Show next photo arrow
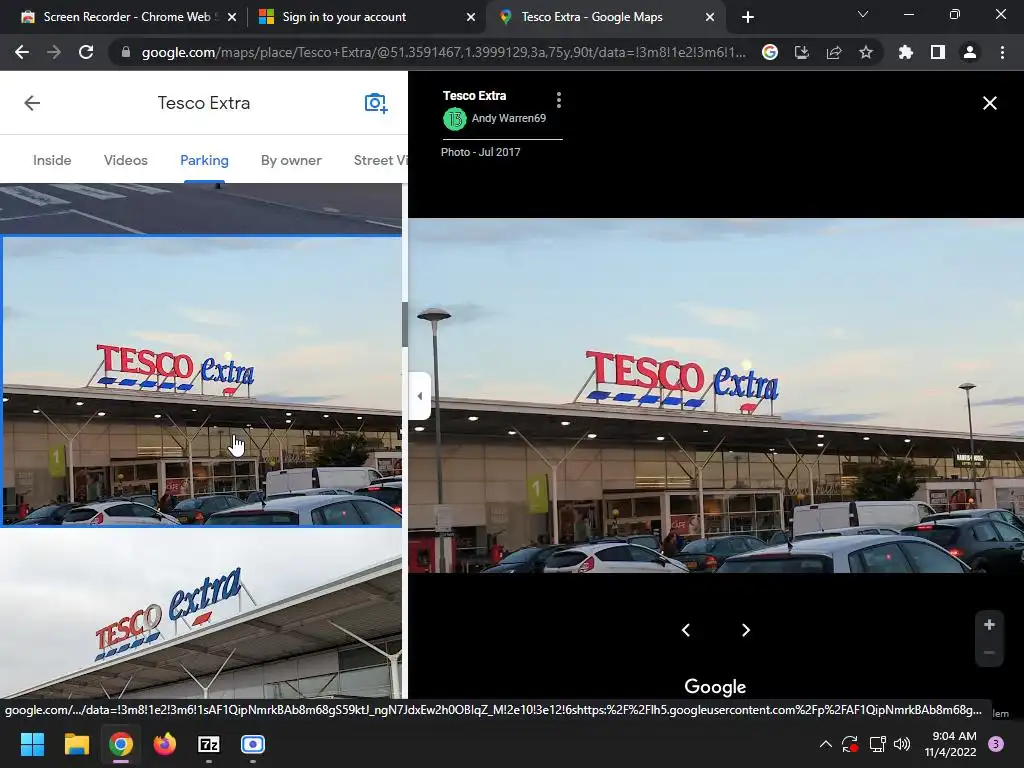 [746, 630]
